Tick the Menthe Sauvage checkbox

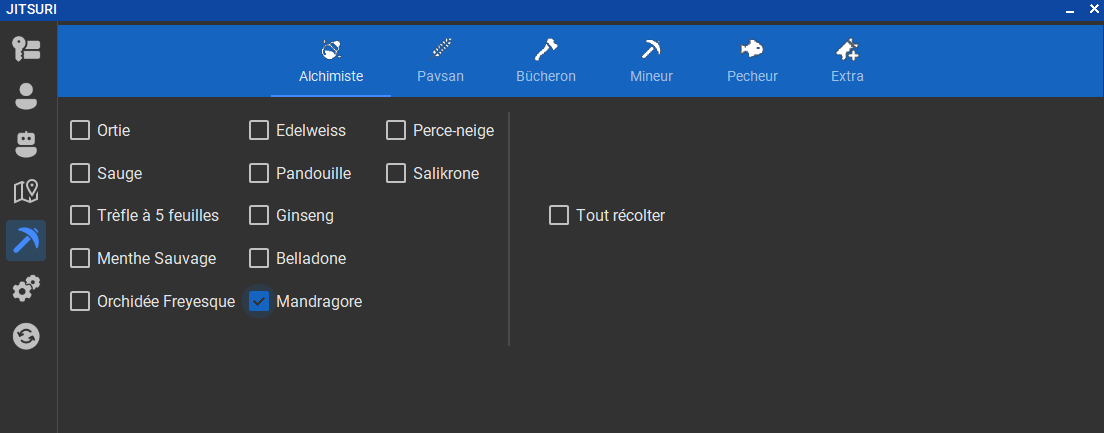coord(80,258)
